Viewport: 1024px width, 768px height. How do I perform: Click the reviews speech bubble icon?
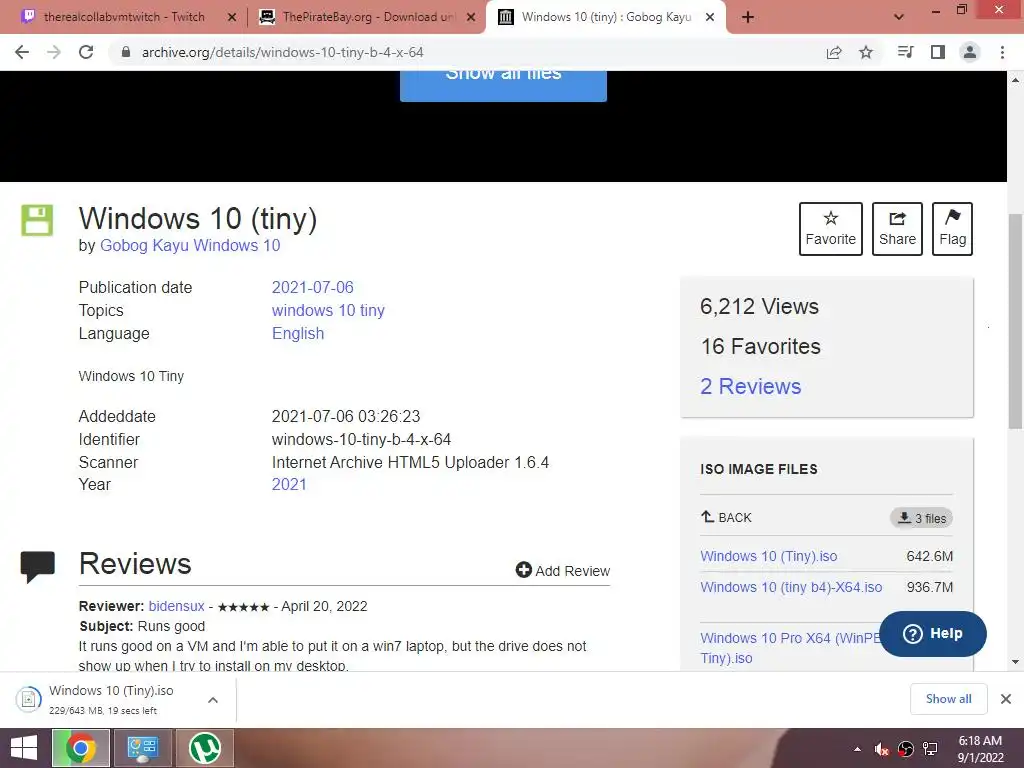click(38, 566)
